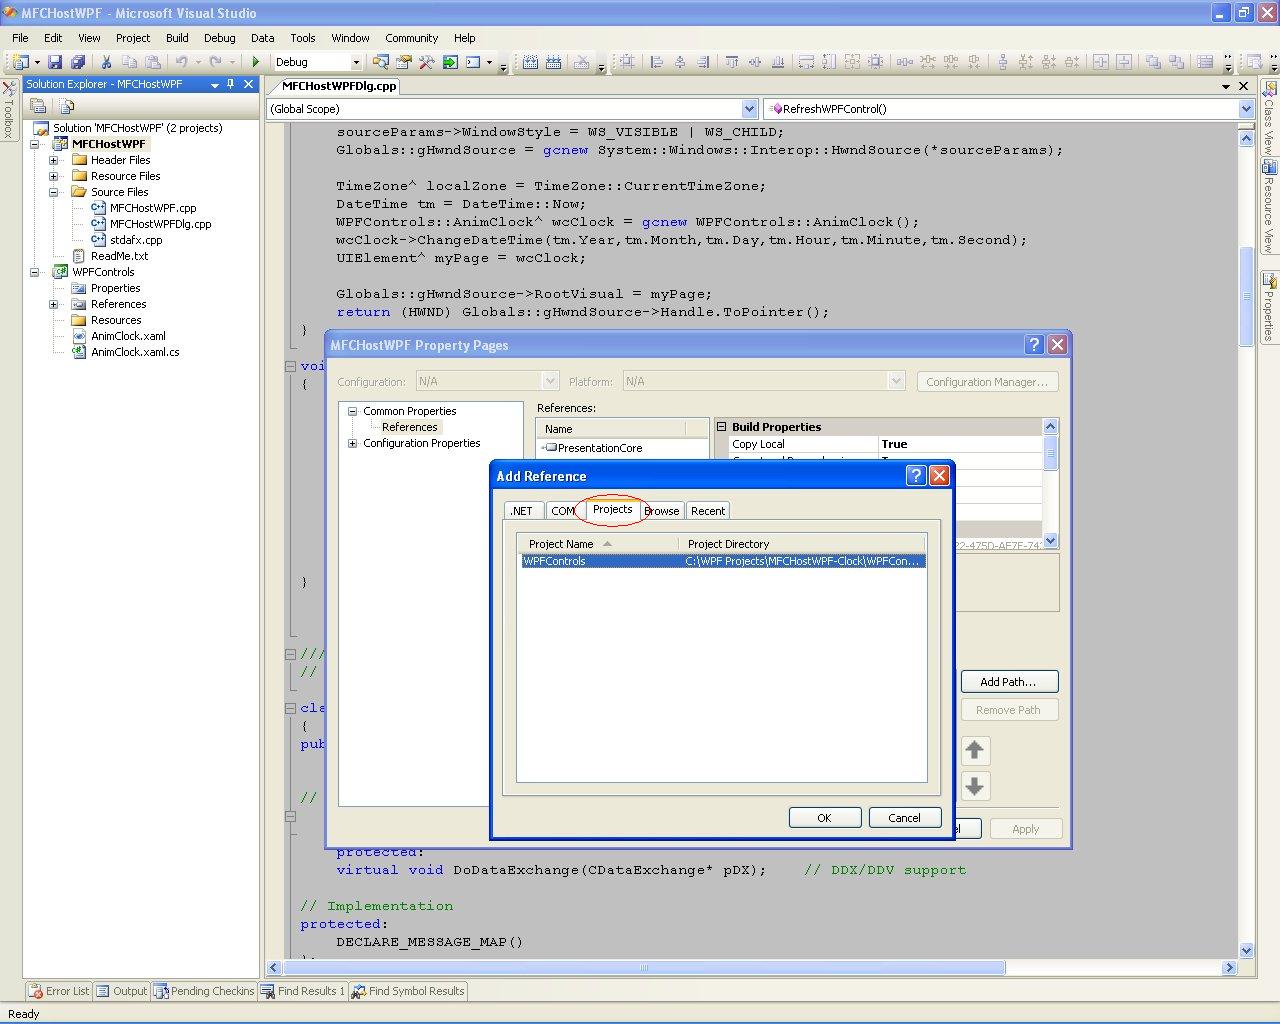Select the Projects tab in Add Reference
This screenshot has width=1280, height=1024.
[612, 509]
